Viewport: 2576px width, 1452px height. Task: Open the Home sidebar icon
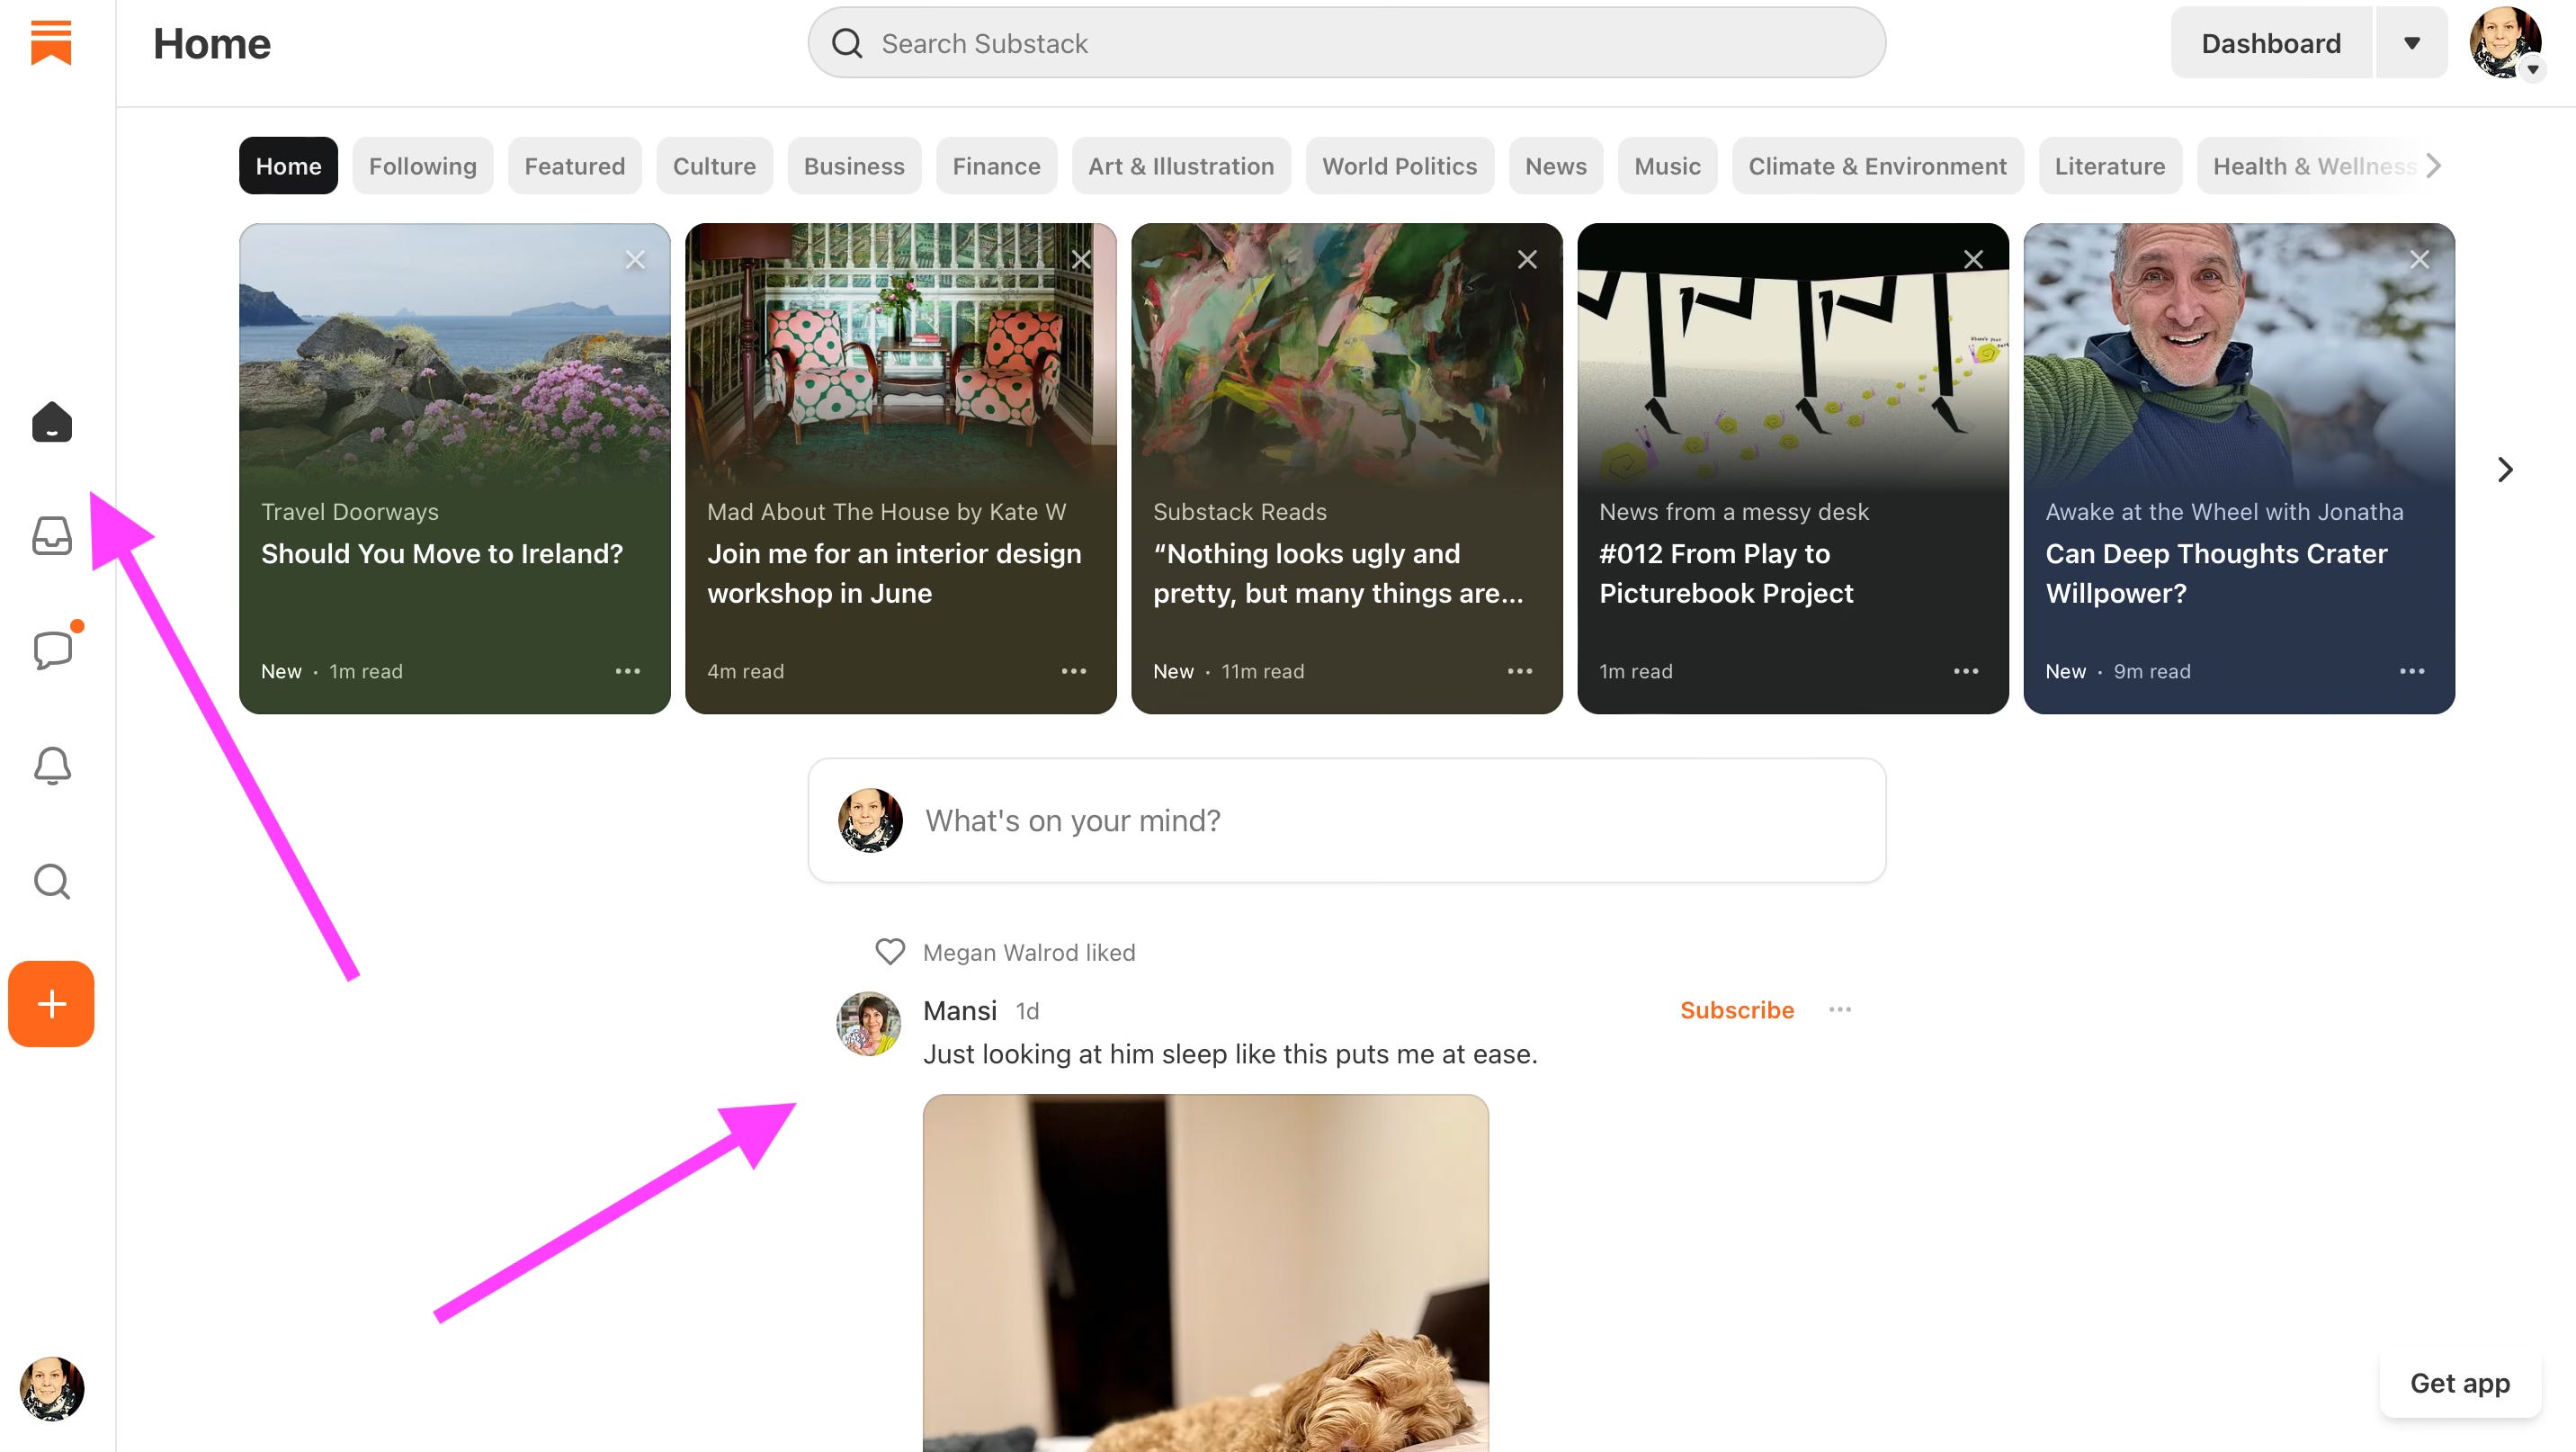pos(52,421)
